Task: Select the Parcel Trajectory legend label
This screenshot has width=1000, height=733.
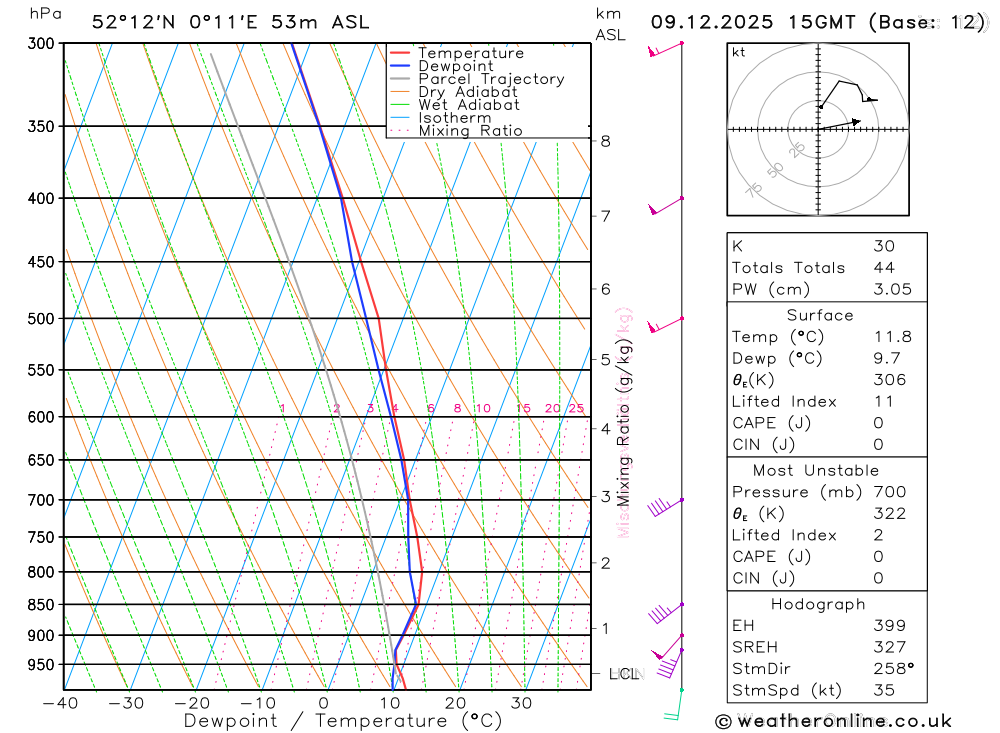Action: tap(491, 78)
